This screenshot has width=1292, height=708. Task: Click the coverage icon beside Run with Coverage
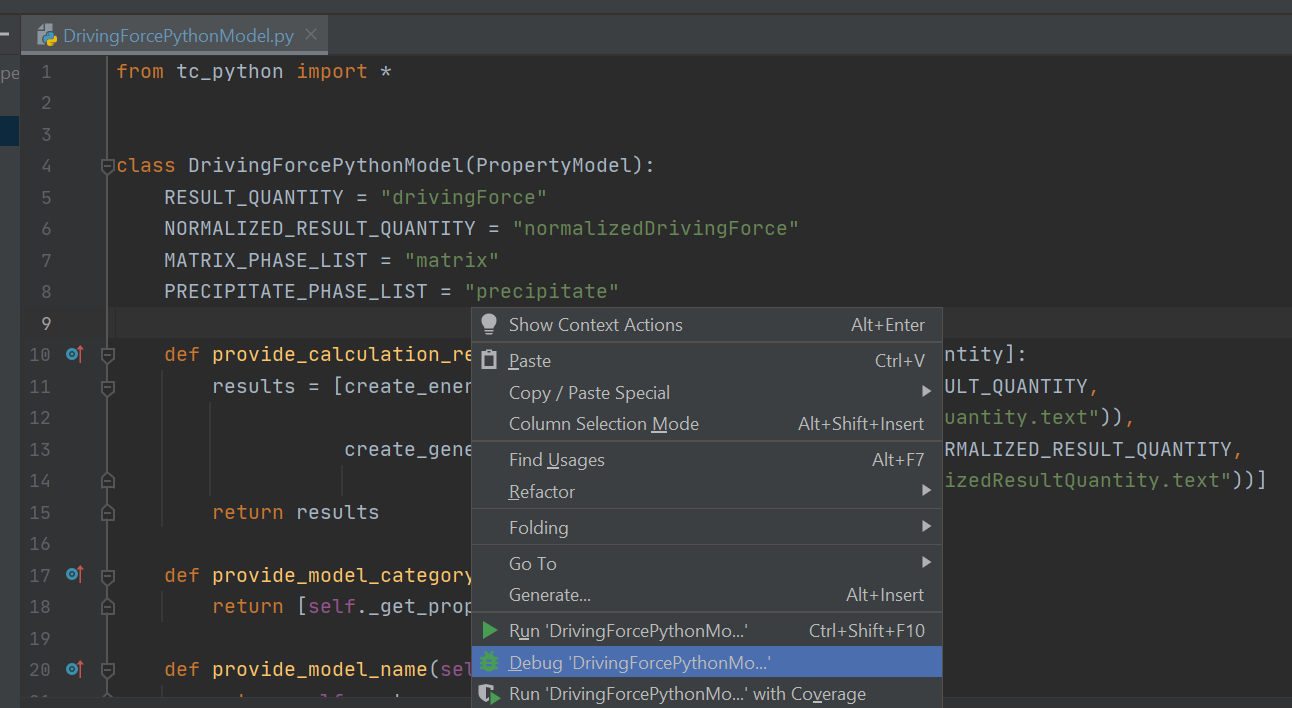pos(489,693)
